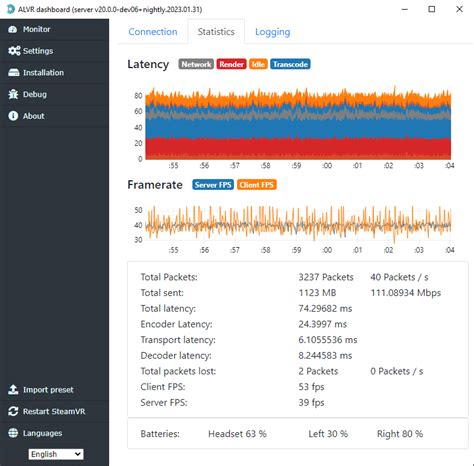Click the Import preset upload icon

[13, 389]
